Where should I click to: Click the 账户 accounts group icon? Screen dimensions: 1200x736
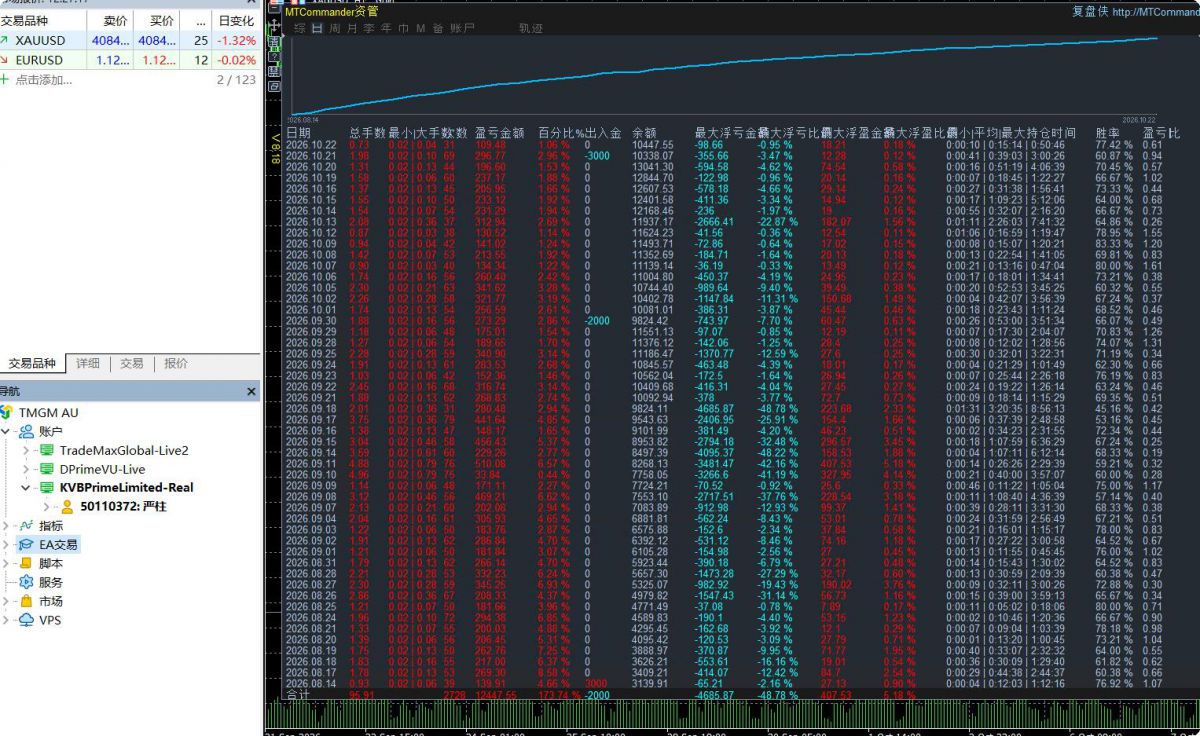coord(26,431)
